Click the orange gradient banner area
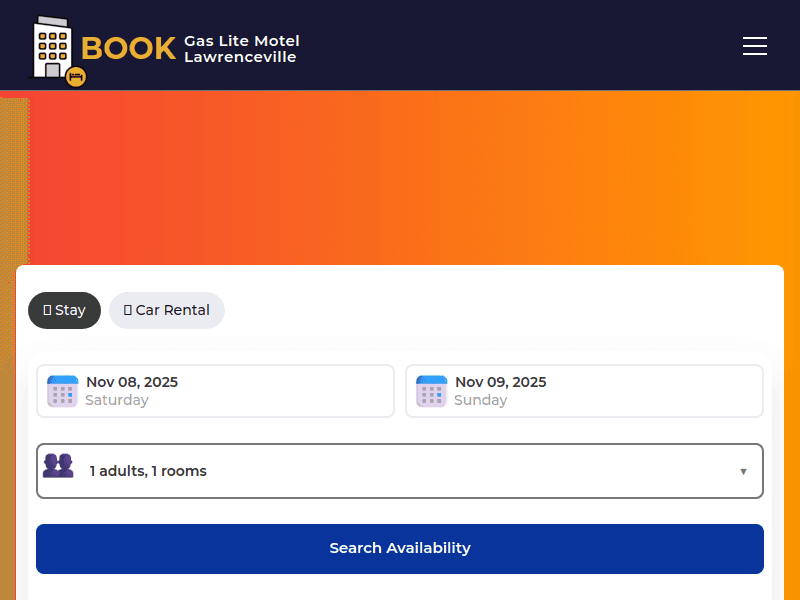This screenshot has width=800, height=600. click(400, 180)
